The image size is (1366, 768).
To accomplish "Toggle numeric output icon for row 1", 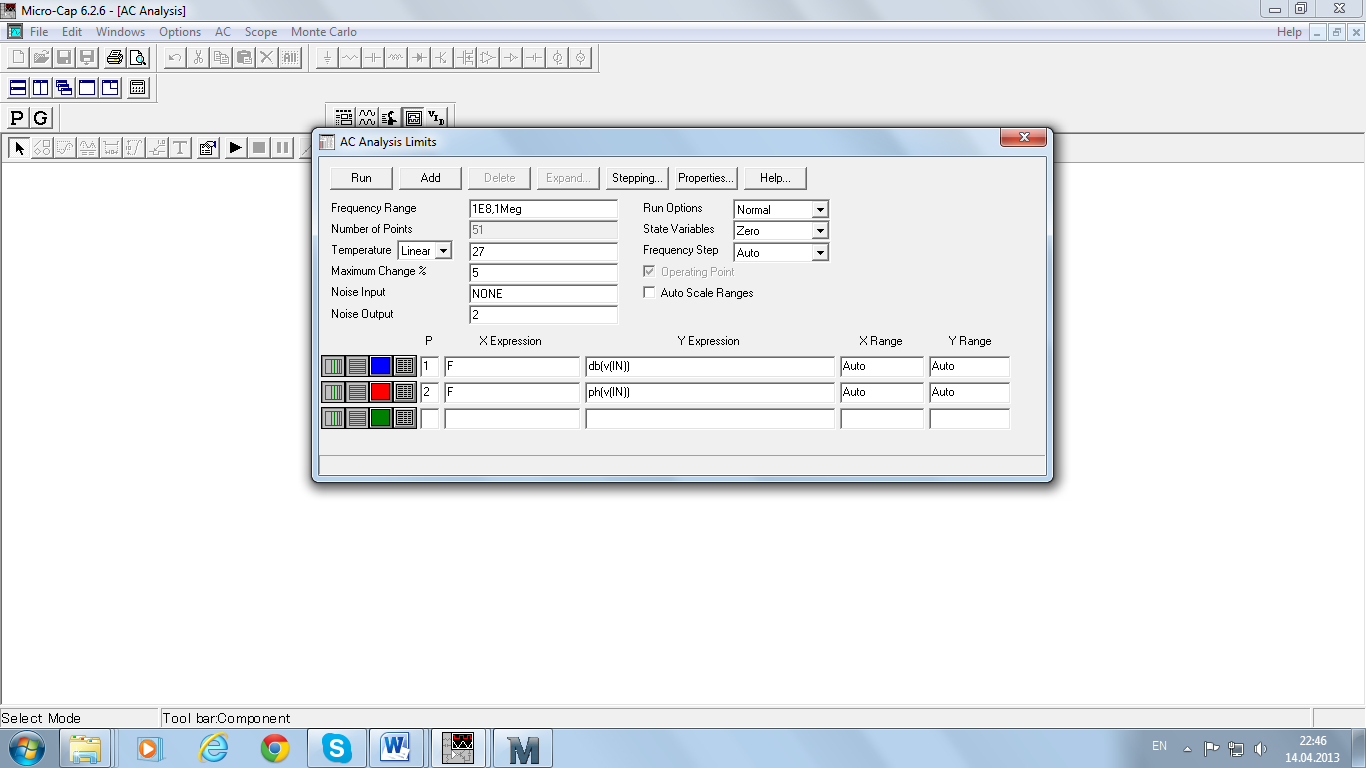I will coord(405,366).
